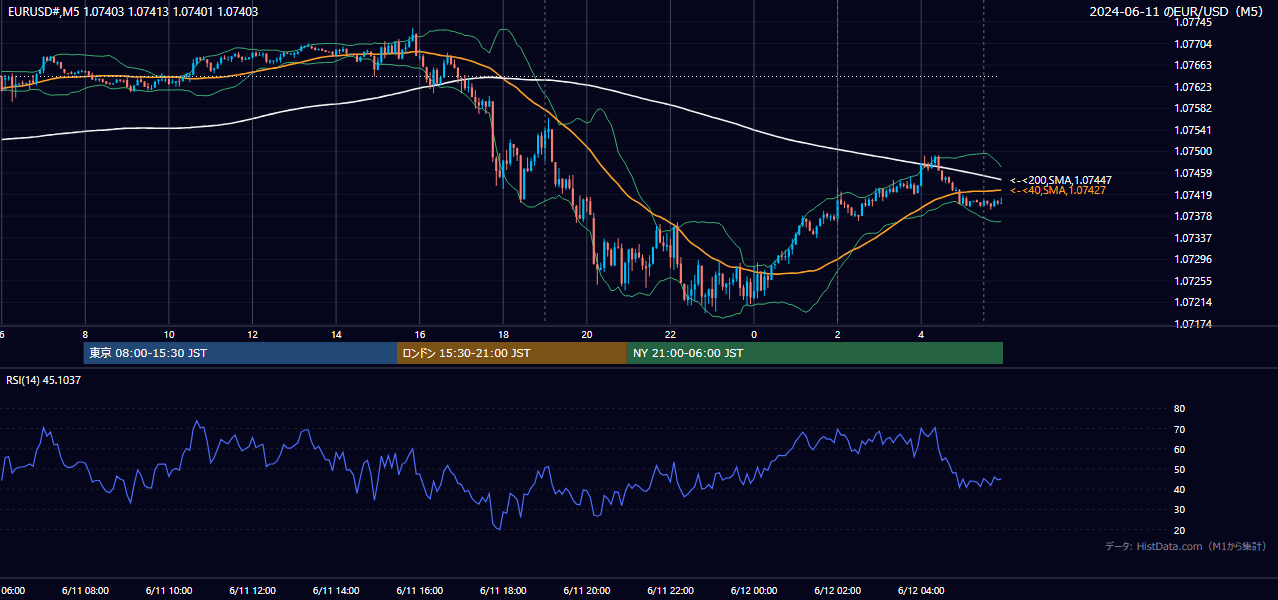Screen dimensions: 1278x600
Task: Click the 6/11 22:00 bottom date label
Action: click(670, 590)
